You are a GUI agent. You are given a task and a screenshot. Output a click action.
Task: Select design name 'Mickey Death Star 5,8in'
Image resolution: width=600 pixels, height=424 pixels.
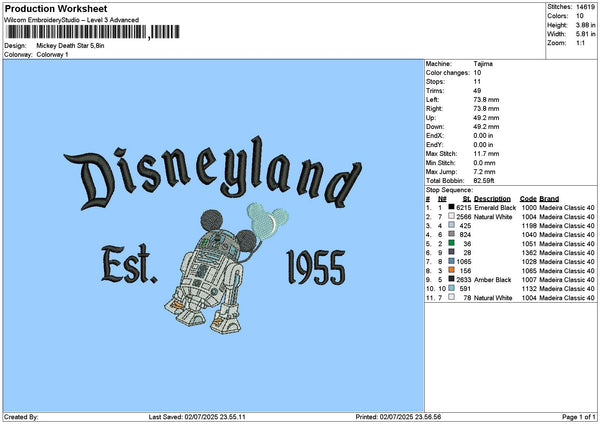pos(70,46)
